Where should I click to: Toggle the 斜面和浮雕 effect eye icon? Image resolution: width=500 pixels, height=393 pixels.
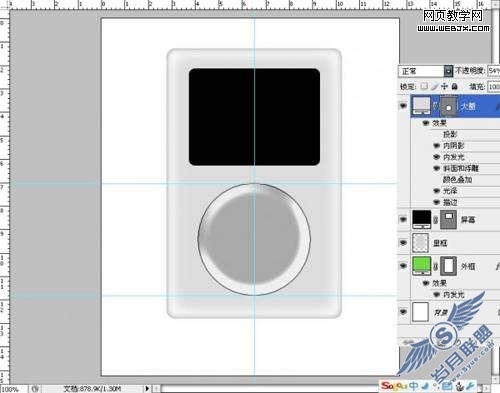pyautogui.click(x=437, y=168)
